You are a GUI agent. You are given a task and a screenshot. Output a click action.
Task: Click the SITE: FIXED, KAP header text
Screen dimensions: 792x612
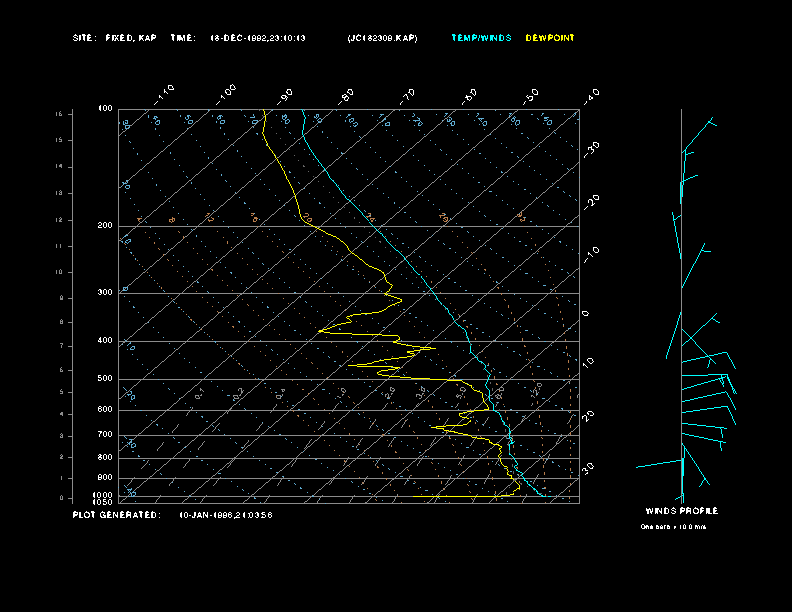click(x=115, y=38)
